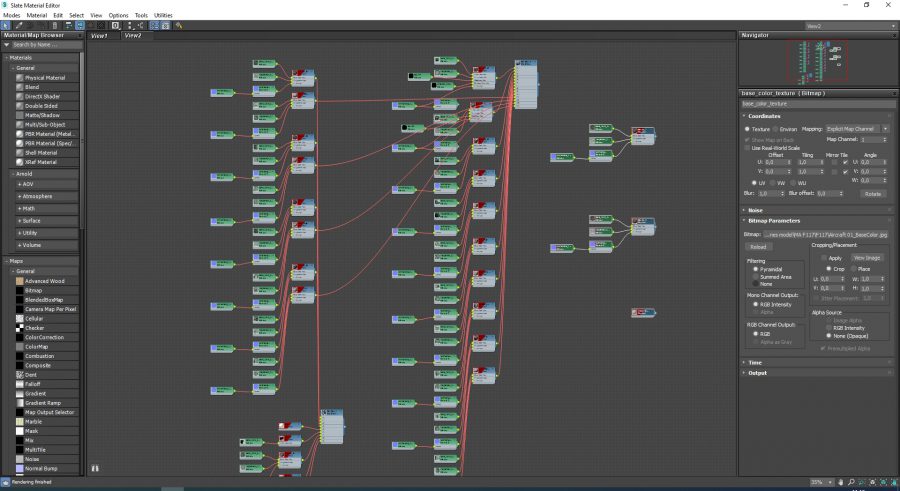Click Zoom Extents Selected icon in bottom bar
The height and width of the screenshot is (491, 900).
point(883,482)
